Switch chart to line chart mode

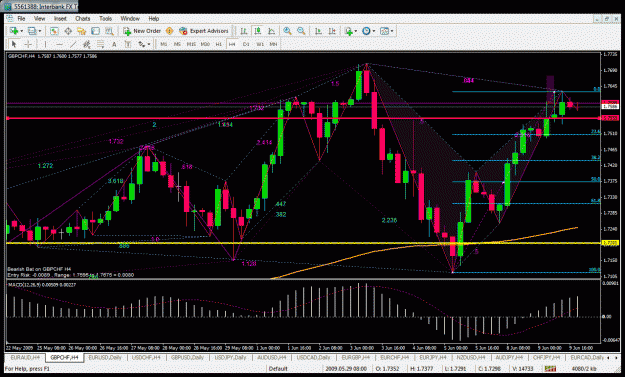point(271,31)
